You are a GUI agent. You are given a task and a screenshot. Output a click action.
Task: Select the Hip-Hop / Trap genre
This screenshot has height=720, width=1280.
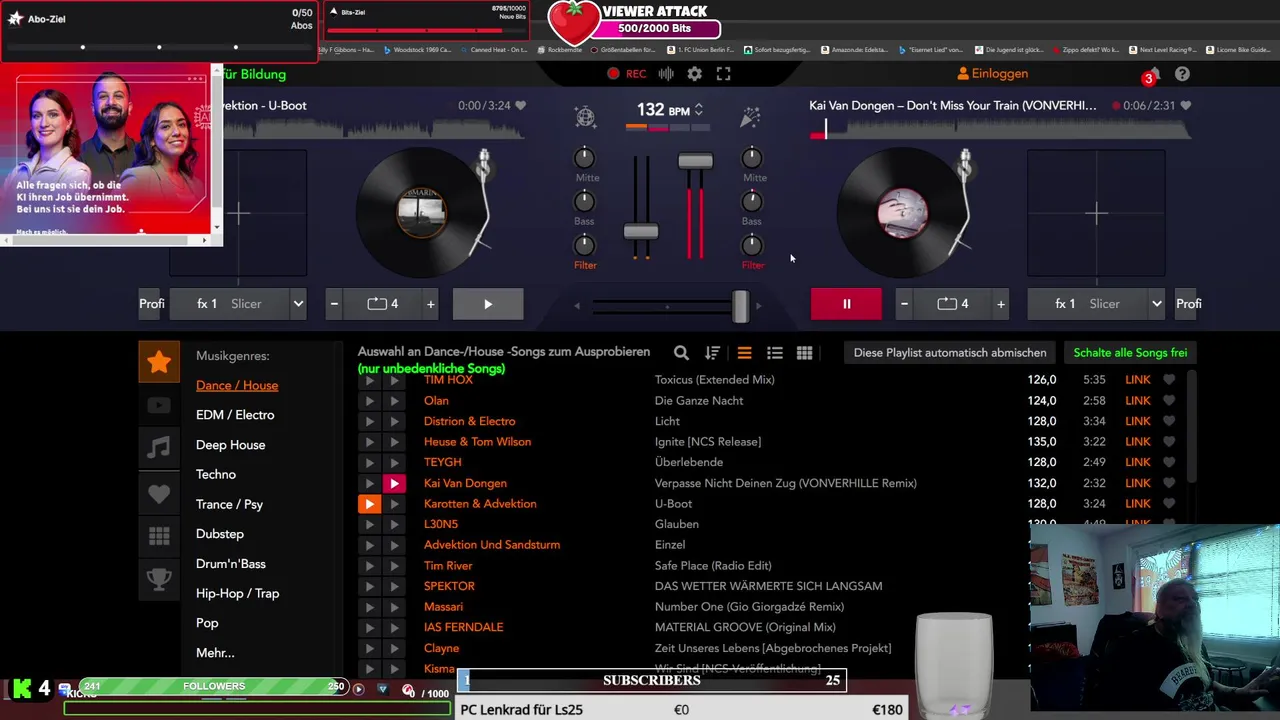click(x=237, y=593)
